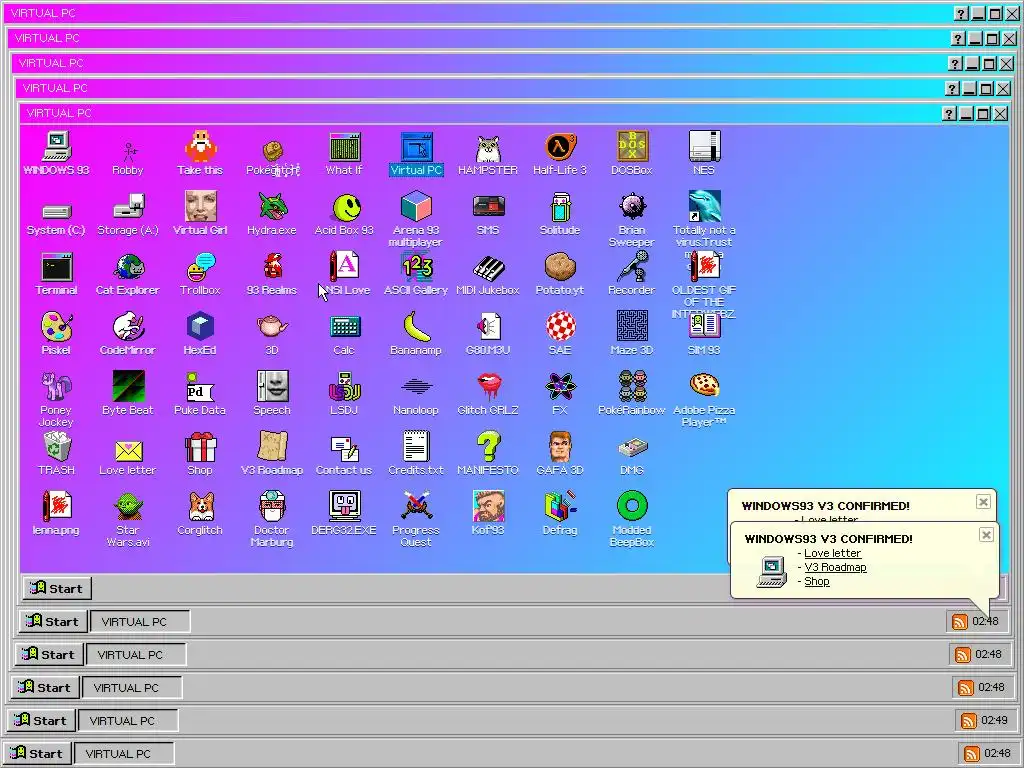Viewport: 1024px width, 768px height.
Task: Launch the HAMPSTER icon
Action: pos(488,154)
